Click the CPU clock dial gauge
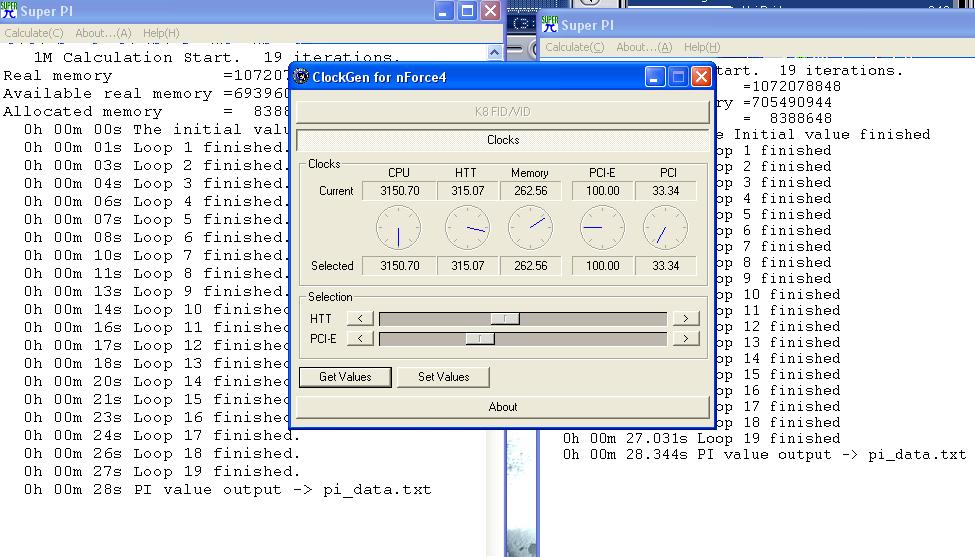This screenshot has width=975, height=557. coord(399,228)
